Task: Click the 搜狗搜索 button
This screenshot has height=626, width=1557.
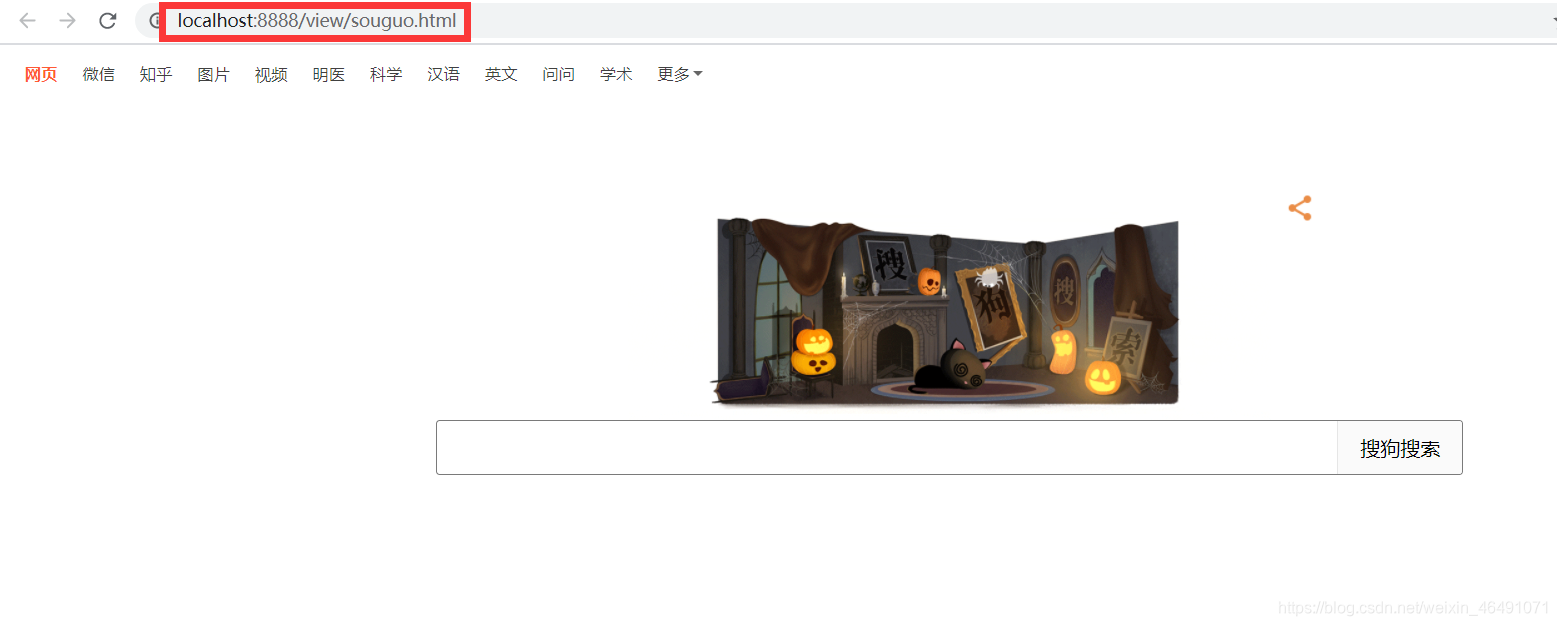Action: coord(1400,448)
